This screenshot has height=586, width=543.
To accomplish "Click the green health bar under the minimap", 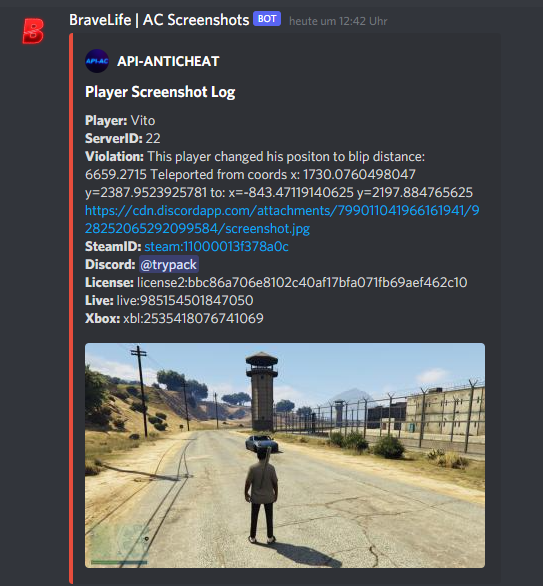I will point(119,562).
